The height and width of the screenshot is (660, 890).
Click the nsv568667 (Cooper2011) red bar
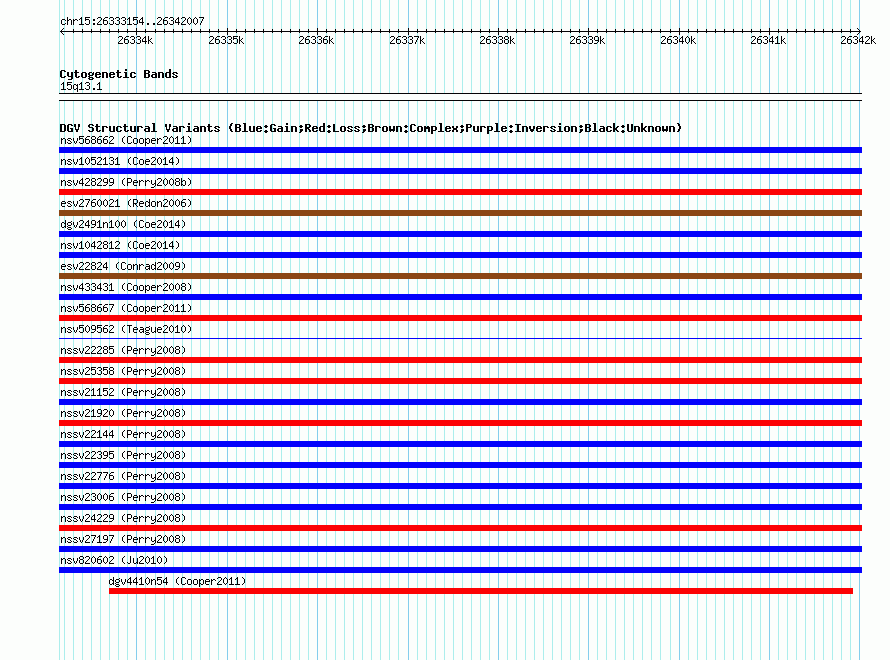(460, 318)
